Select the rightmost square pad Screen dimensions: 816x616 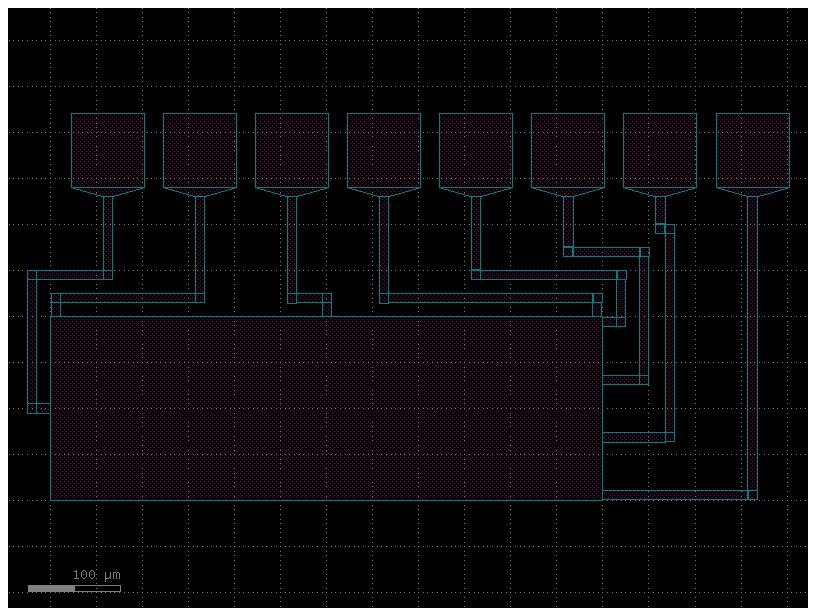(752, 150)
